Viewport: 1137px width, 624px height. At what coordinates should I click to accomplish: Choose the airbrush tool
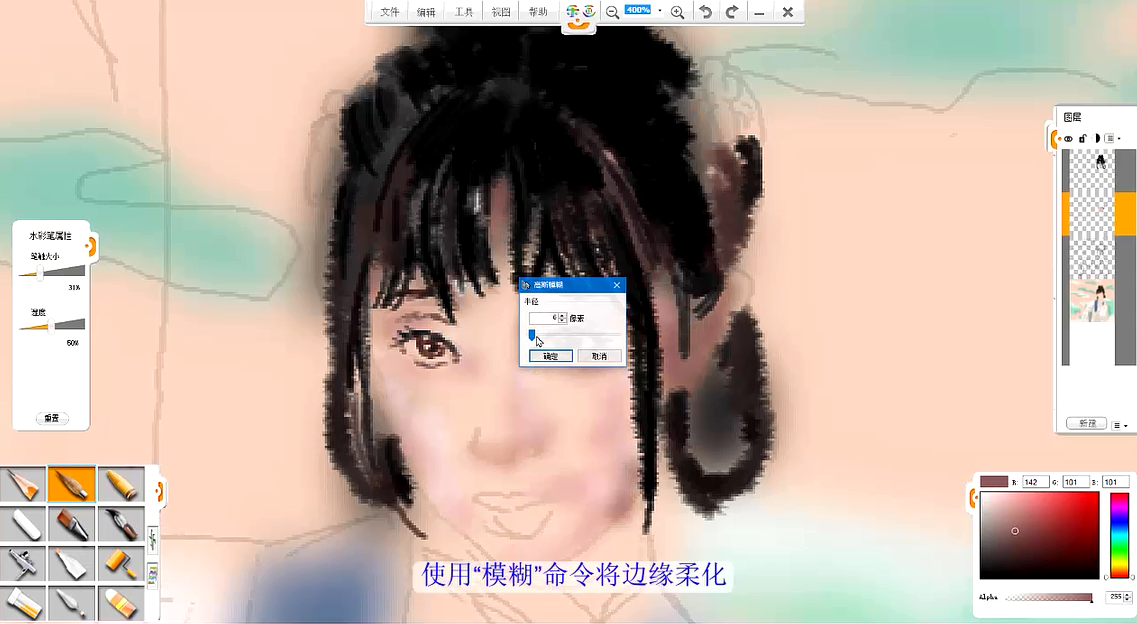pos(22,563)
